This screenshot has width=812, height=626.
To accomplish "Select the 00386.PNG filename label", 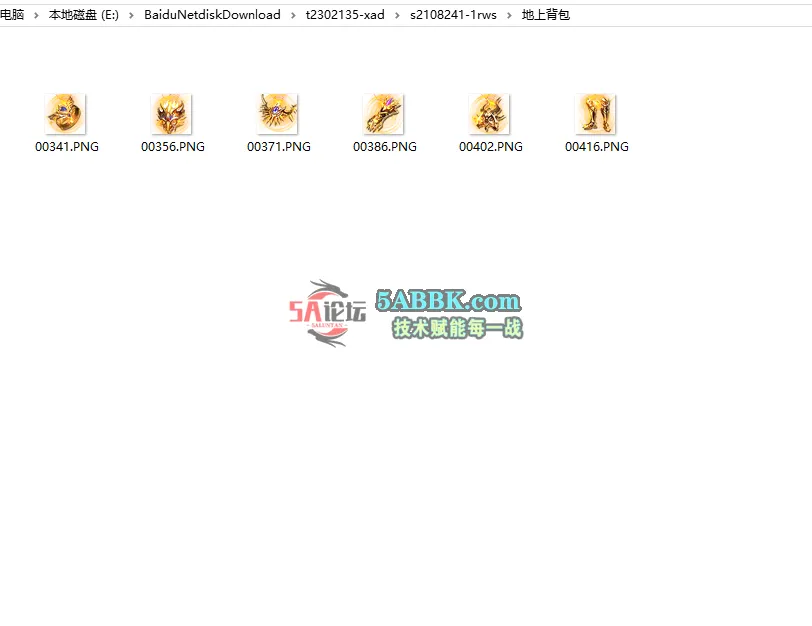I will pos(384,146).
